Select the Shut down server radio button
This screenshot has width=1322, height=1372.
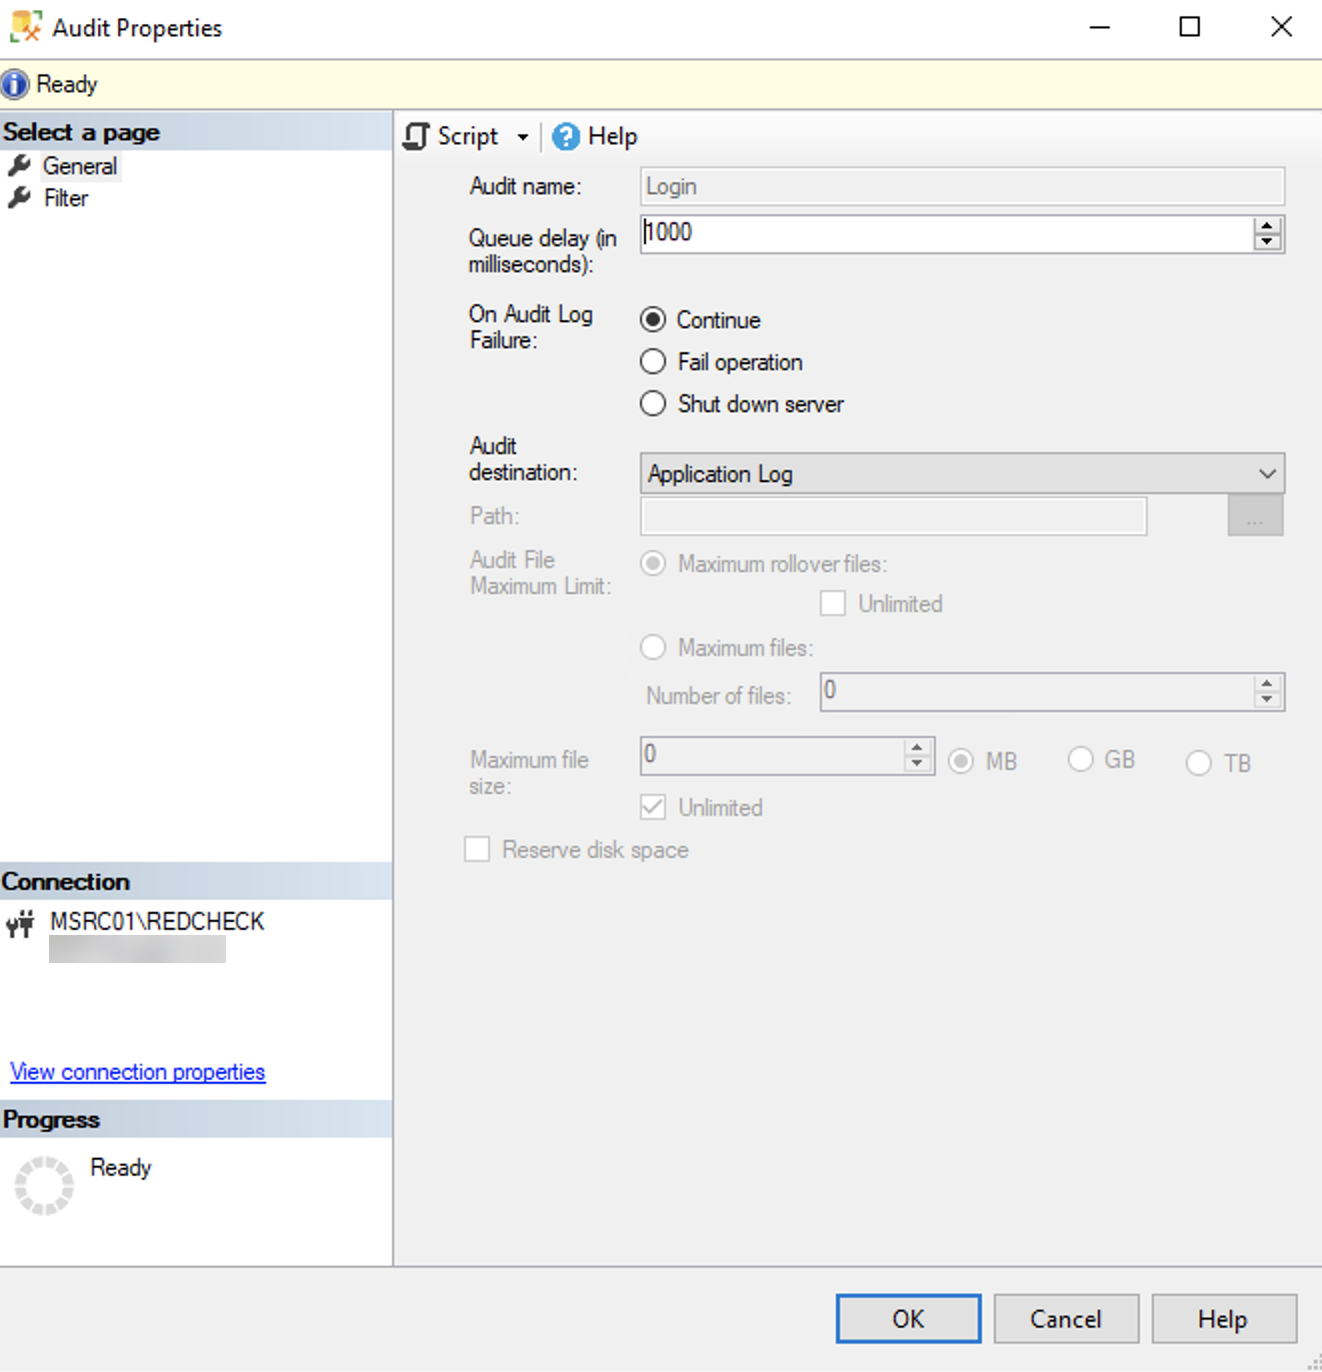pos(653,403)
